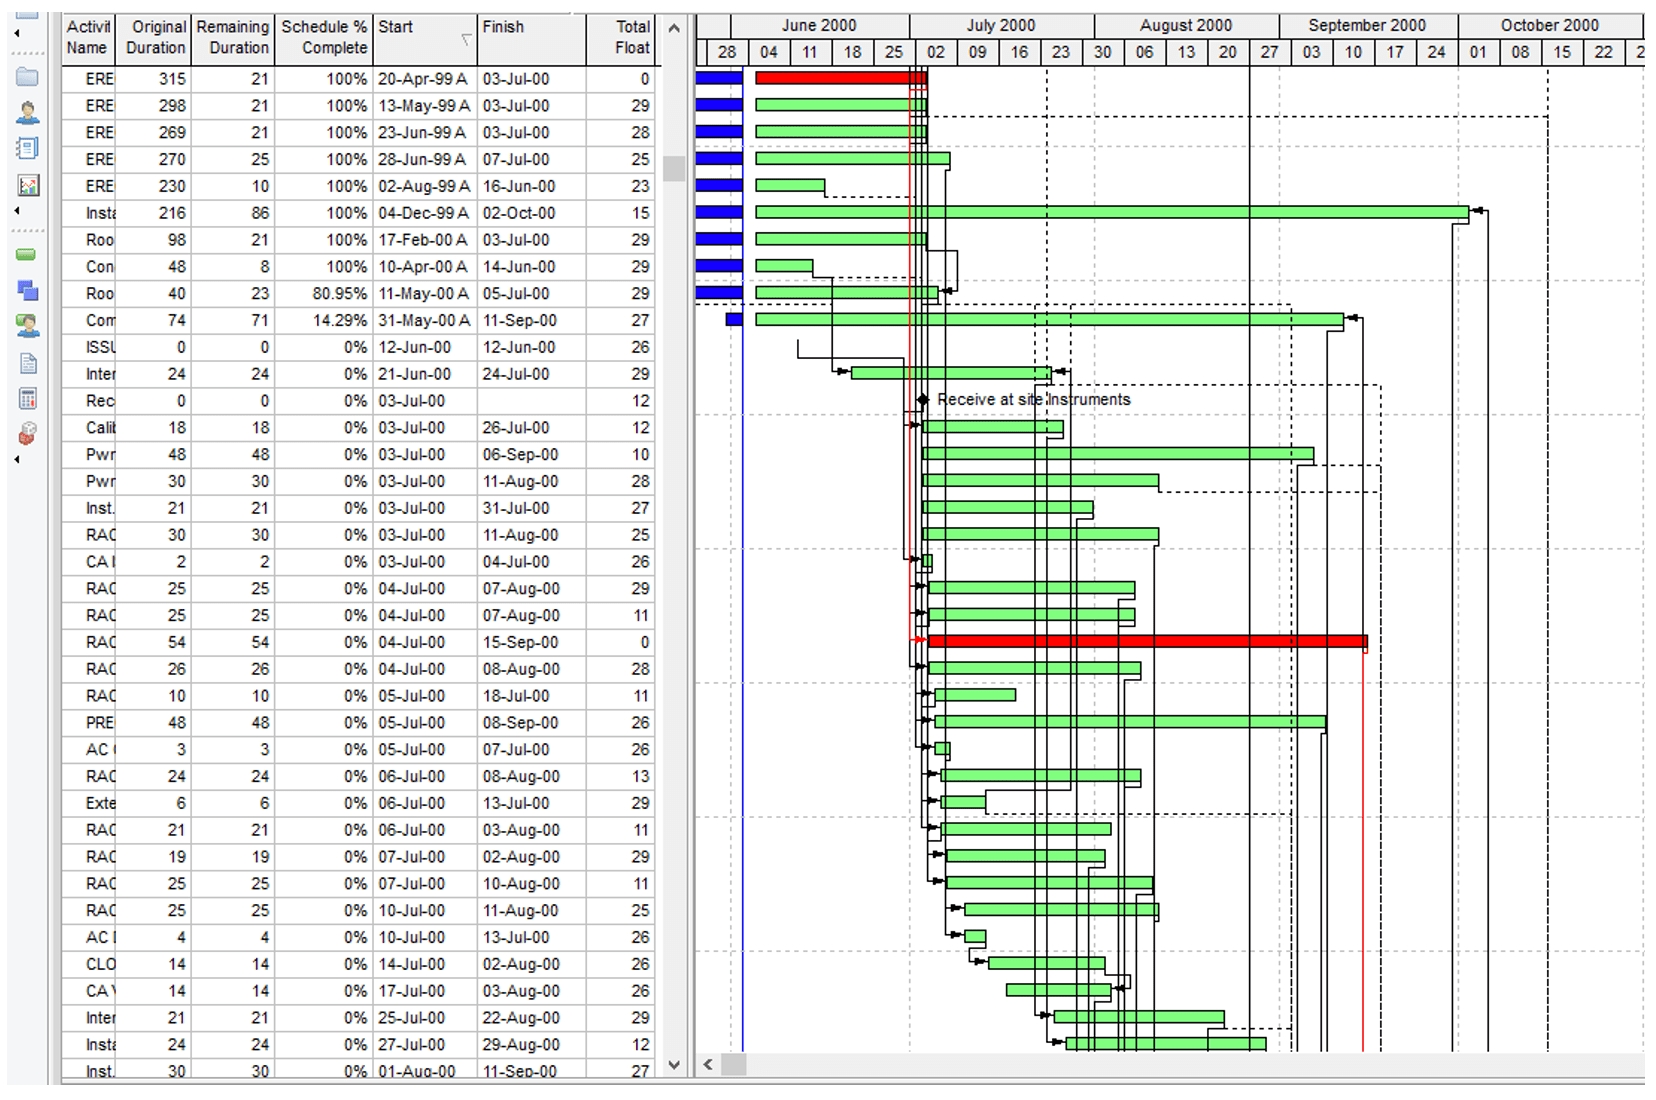This screenshot has height=1100, width=1656.
Task: Click the June 2000 timescale header
Action: click(819, 25)
